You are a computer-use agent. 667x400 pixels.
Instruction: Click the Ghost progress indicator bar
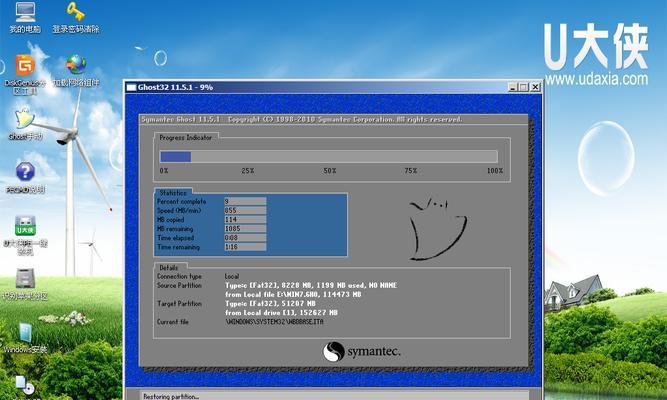(x=328, y=157)
